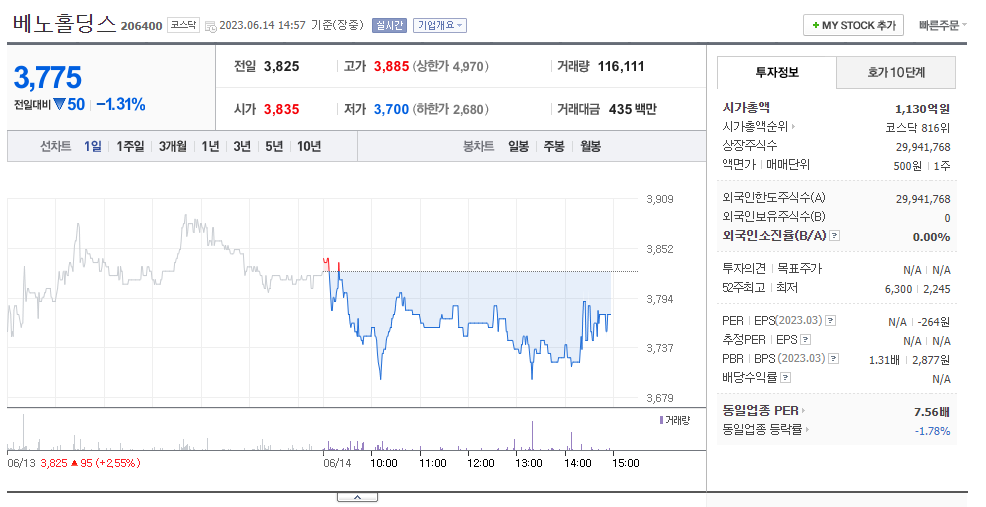
Task: Collapse chart with the bottom up-arrow handle
Action: 357,497
